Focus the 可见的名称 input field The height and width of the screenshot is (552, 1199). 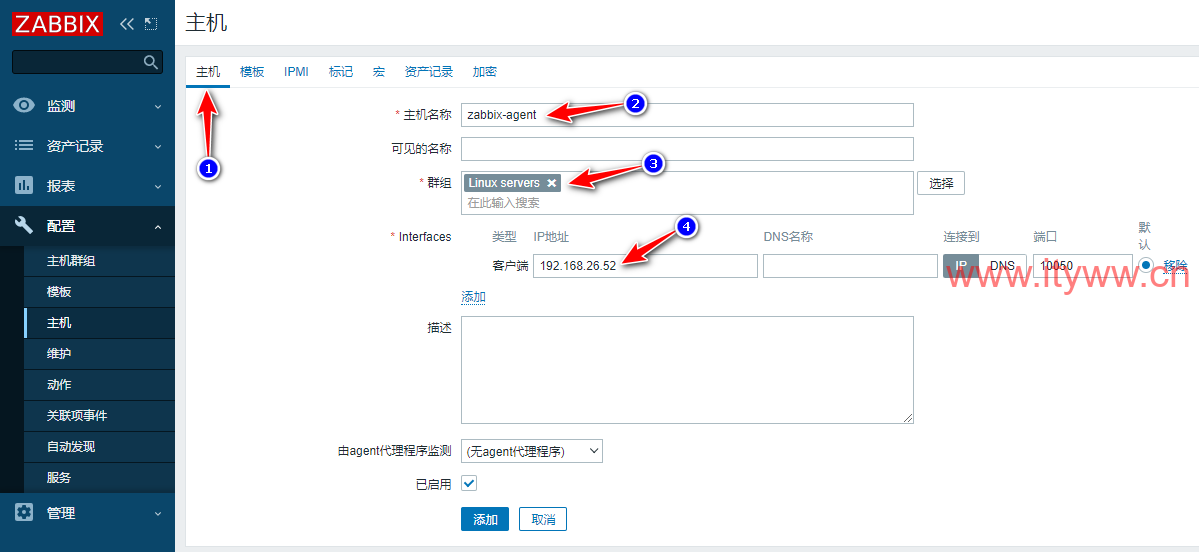(687, 149)
